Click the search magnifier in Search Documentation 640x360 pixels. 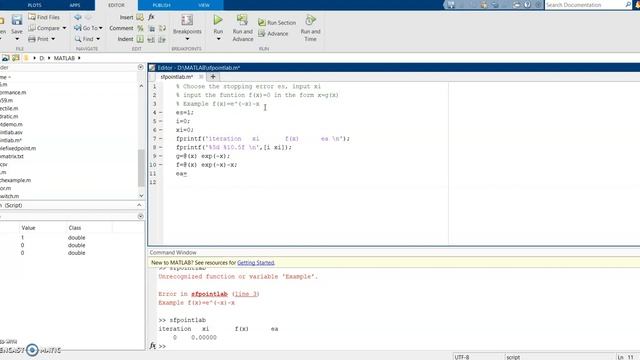628,4
